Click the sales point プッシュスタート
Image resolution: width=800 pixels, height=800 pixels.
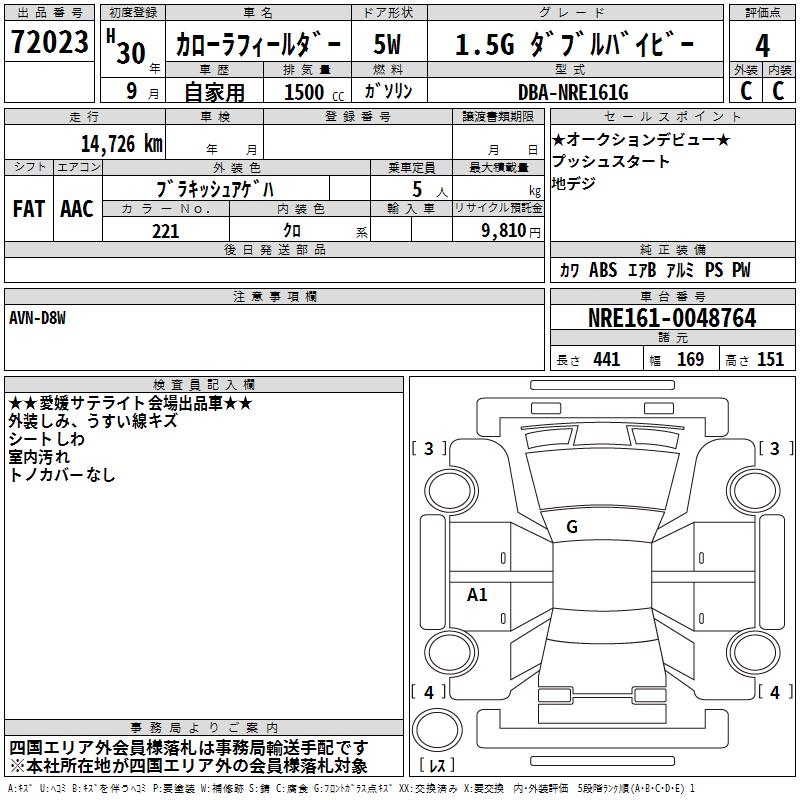tap(610, 161)
